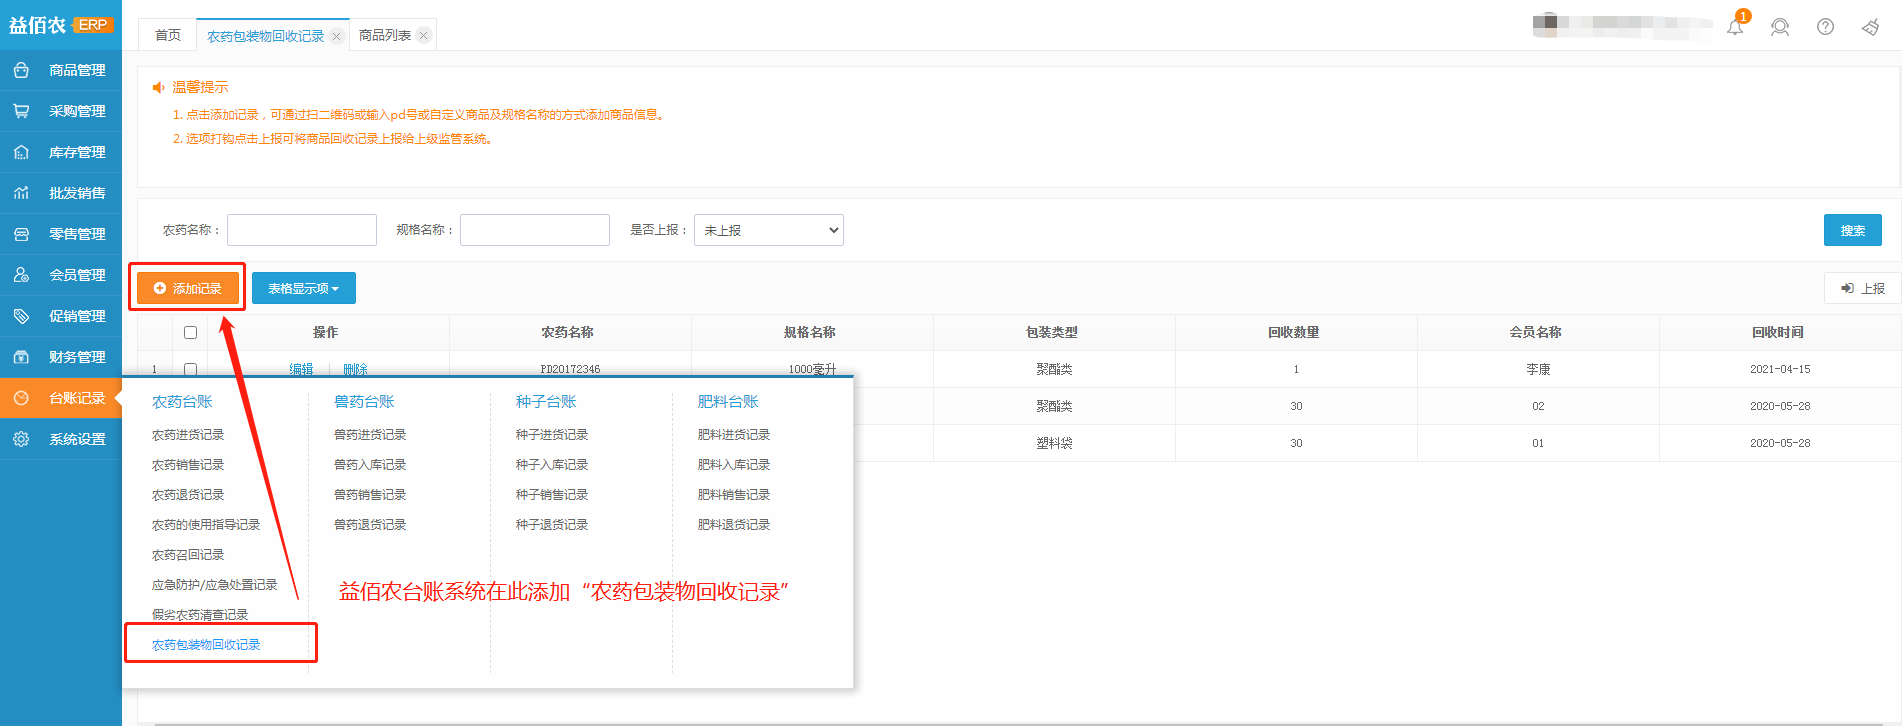1902x726 pixels.
Task: Open 商品管理 in the sidebar
Action: pos(61,70)
